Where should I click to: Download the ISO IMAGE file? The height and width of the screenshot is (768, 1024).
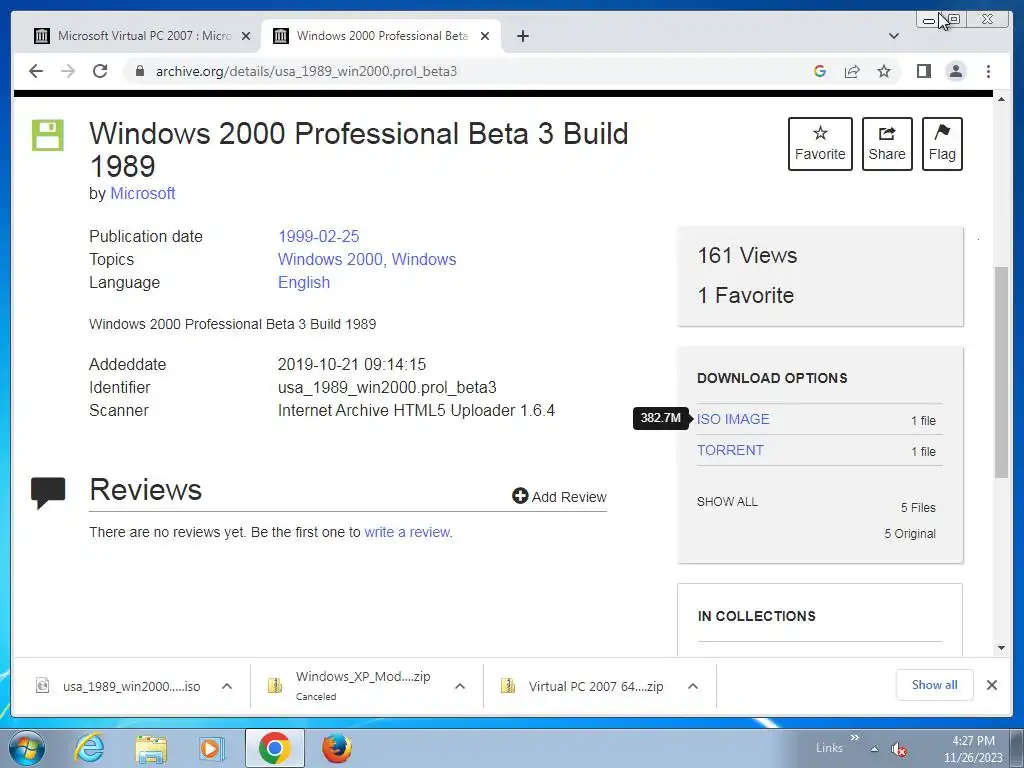733,419
